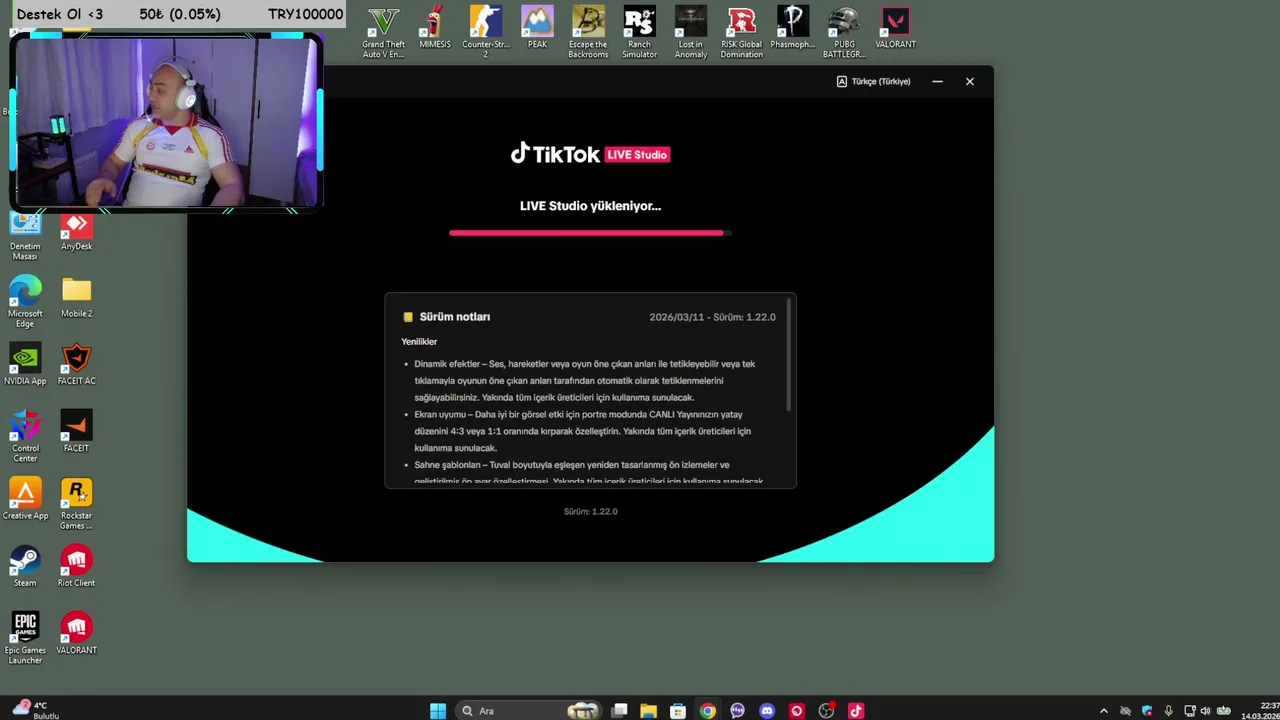Click the streamer webcam overlay
1280x720 pixels.
point(166,121)
